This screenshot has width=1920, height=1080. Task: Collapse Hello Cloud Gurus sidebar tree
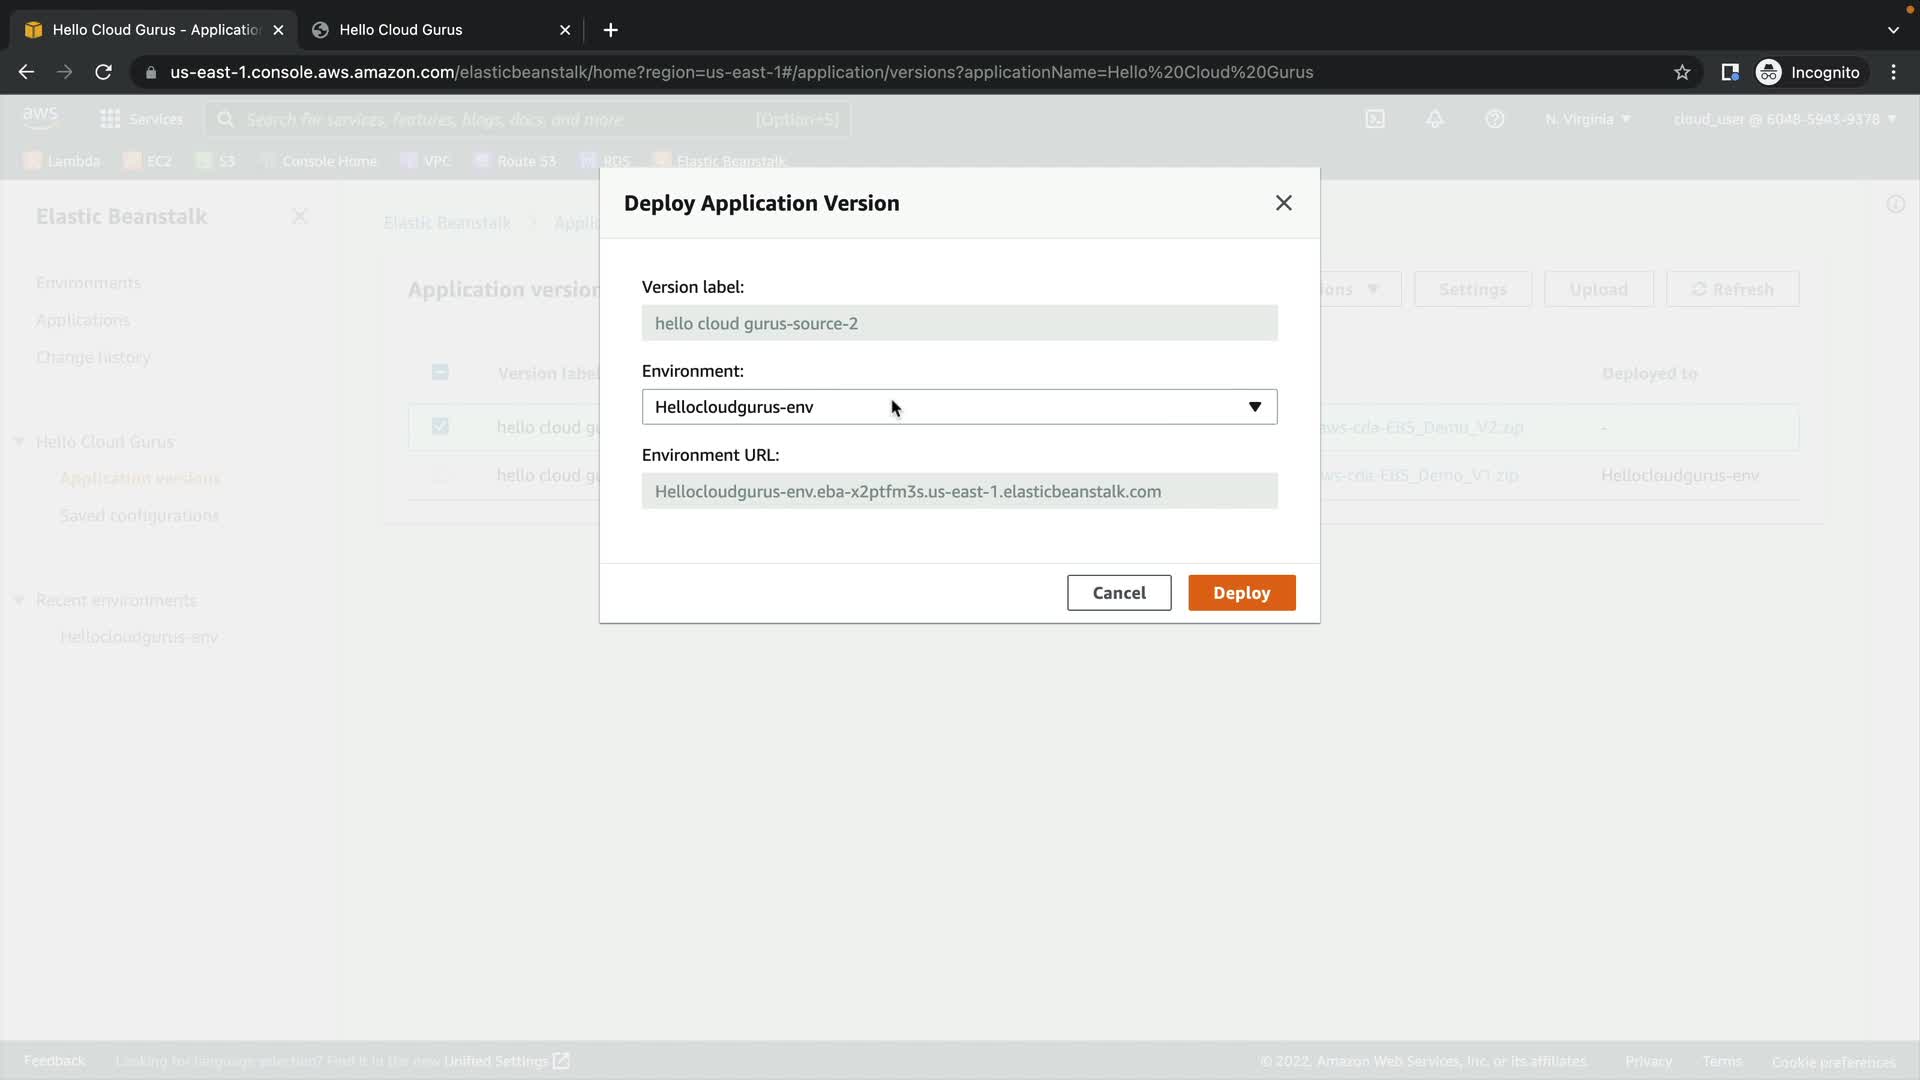18,442
